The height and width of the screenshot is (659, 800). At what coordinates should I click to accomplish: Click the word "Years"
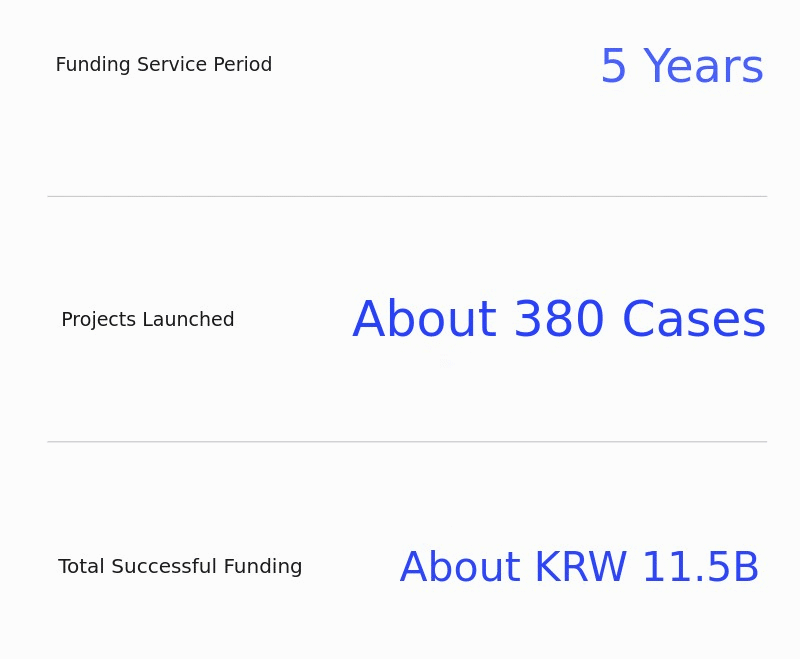tap(703, 68)
